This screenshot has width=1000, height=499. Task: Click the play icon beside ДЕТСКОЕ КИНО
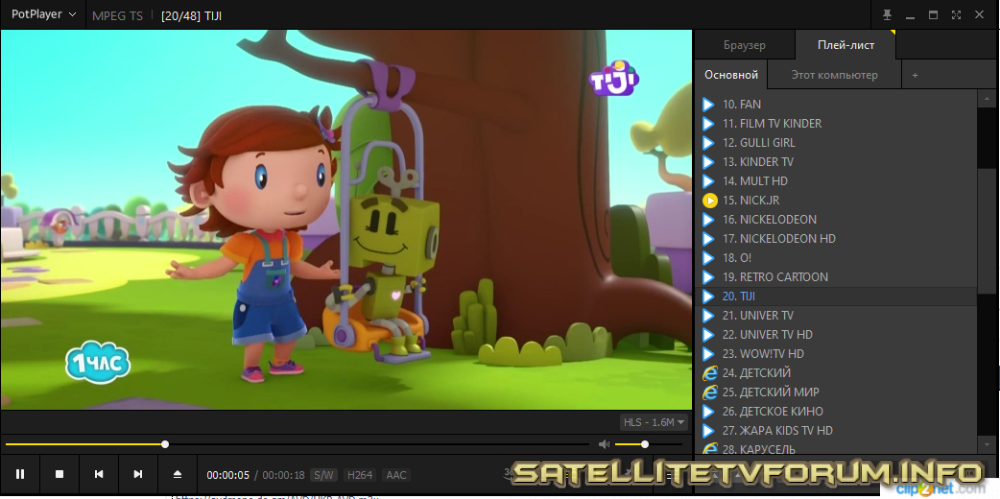point(708,411)
